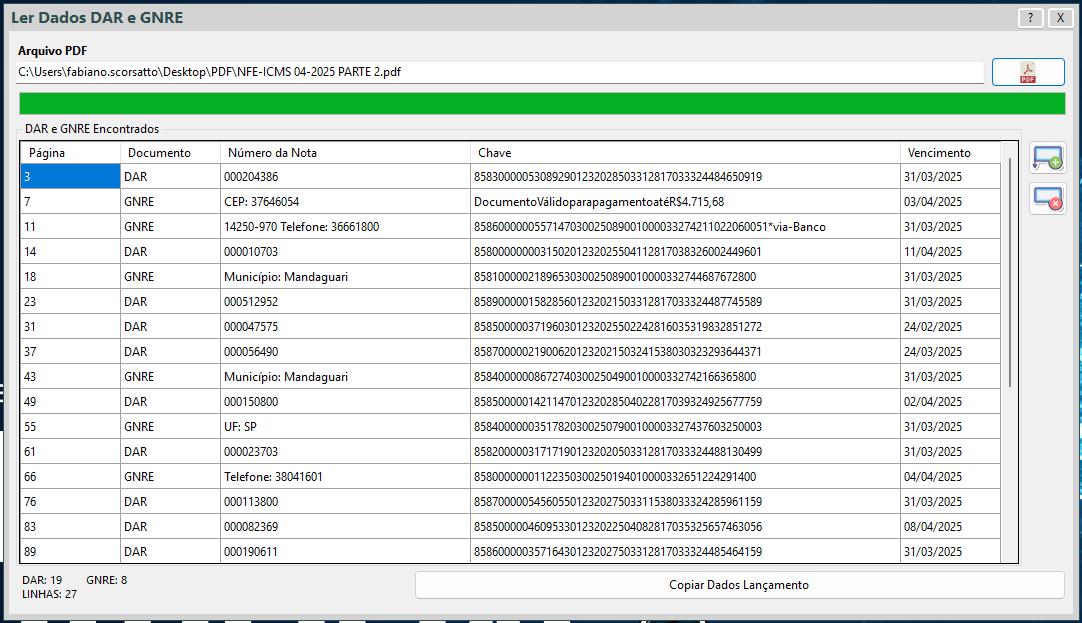Sort by the Vencimento column header

[950, 153]
